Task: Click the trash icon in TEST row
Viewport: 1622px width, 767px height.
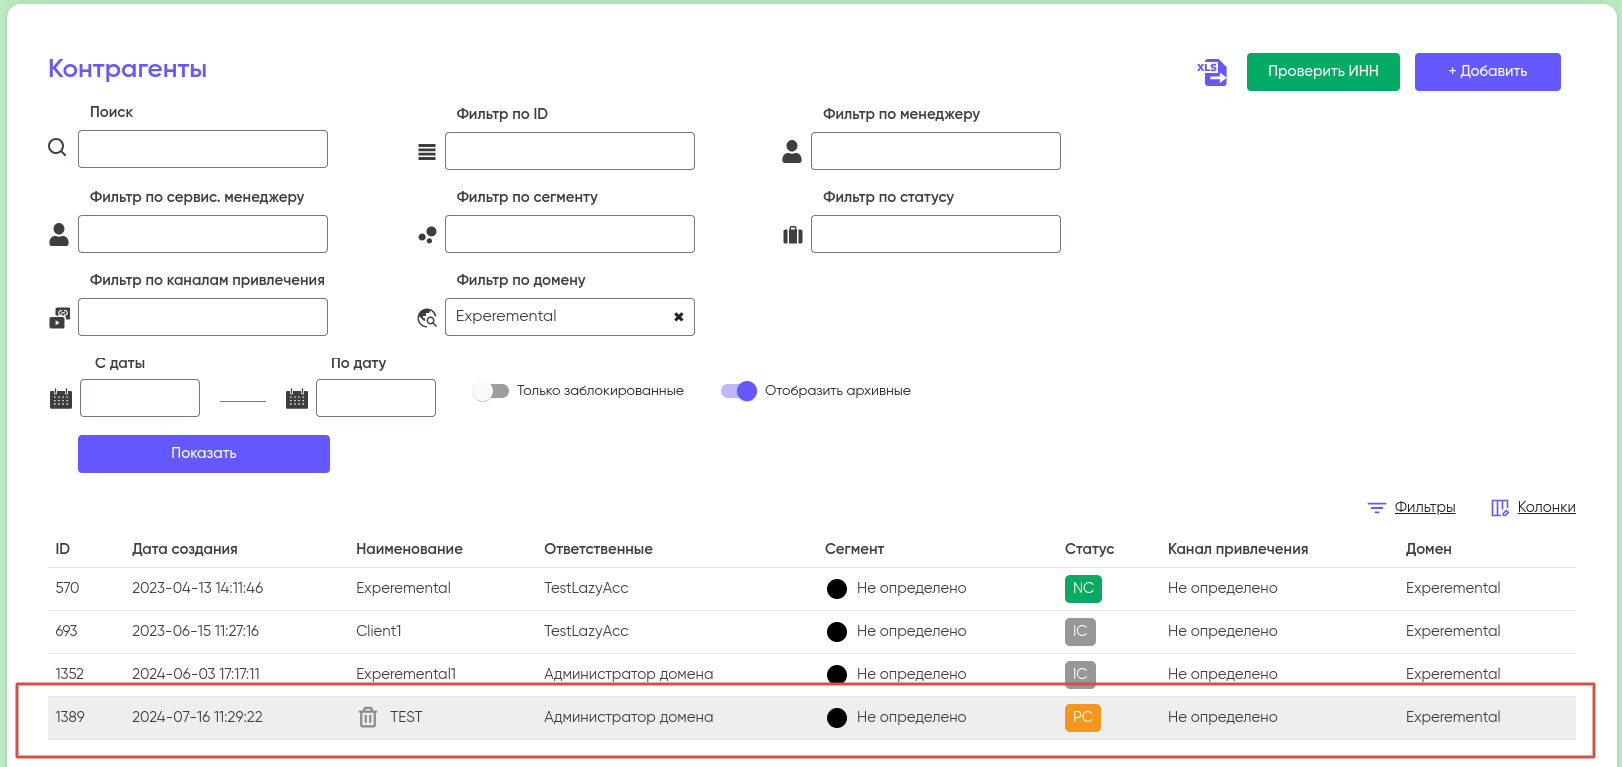Action: tap(368, 717)
